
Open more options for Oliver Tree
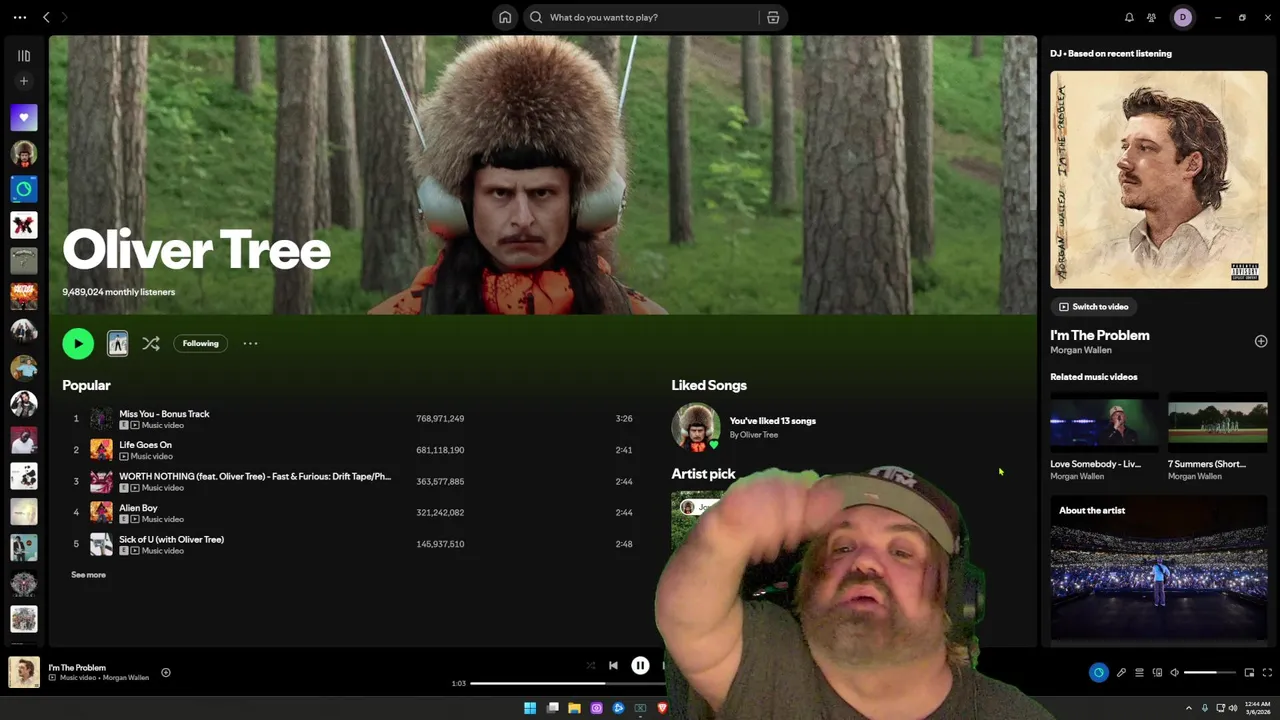pos(250,343)
